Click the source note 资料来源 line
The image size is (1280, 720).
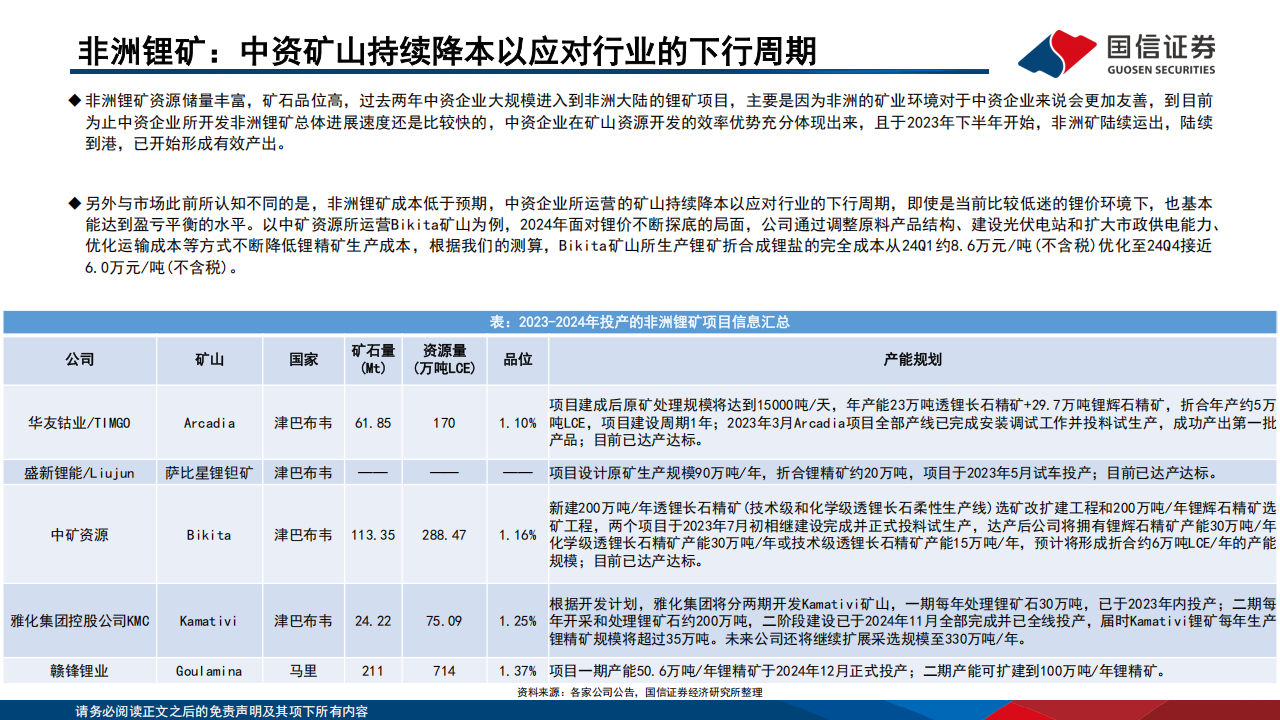click(x=639, y=692)
